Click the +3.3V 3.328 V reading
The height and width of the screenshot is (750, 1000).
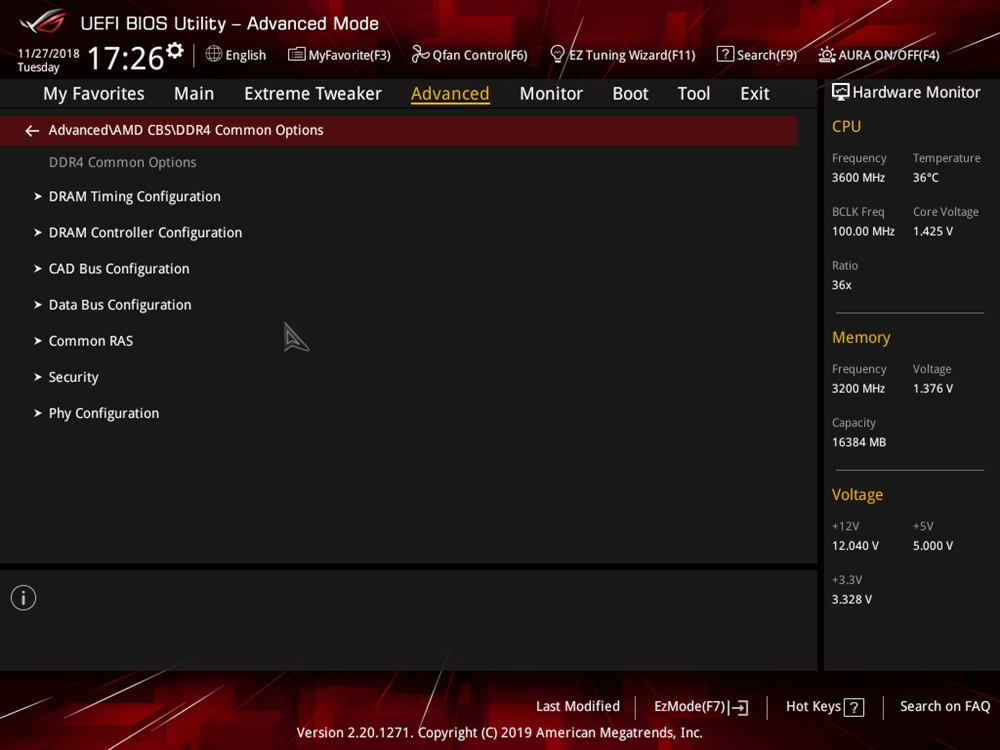tap(851, 599)
